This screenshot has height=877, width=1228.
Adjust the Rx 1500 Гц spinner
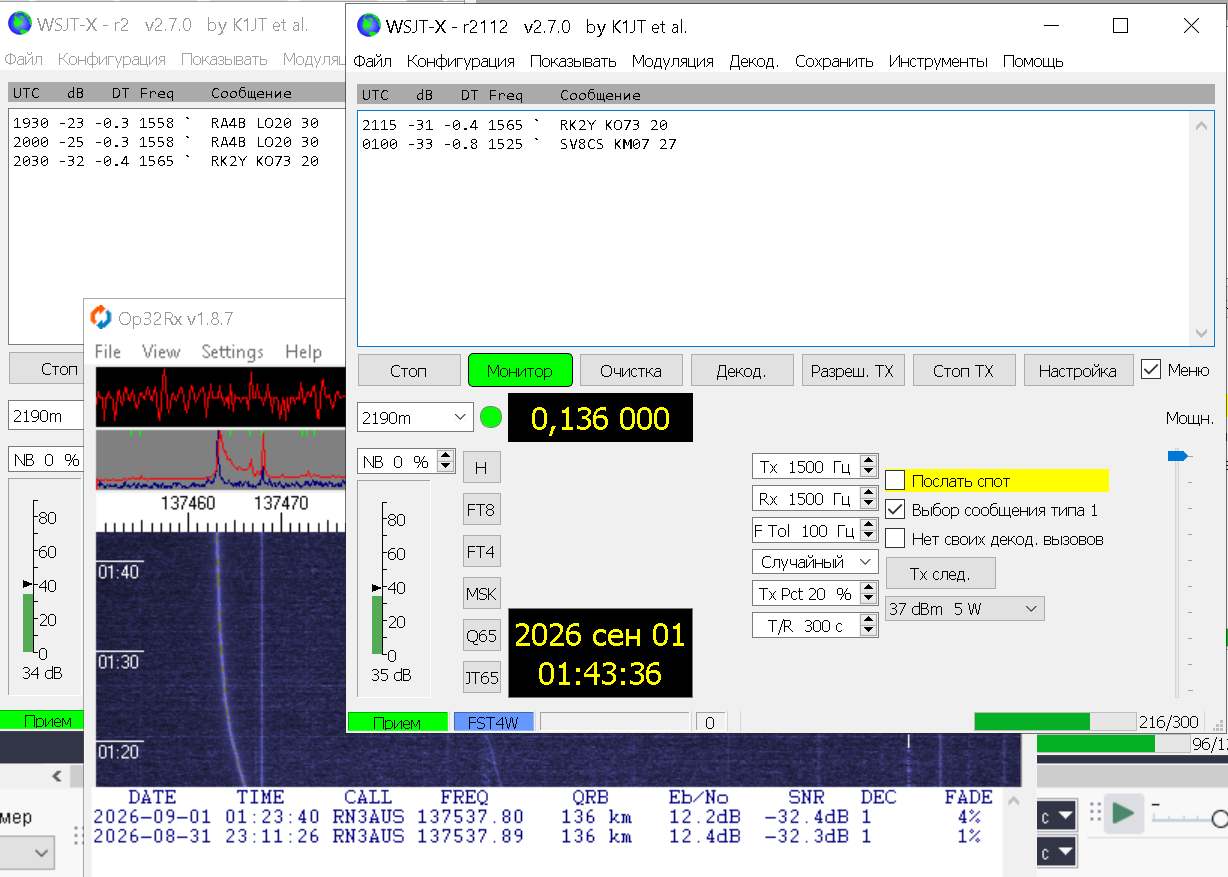coord(815,499)
